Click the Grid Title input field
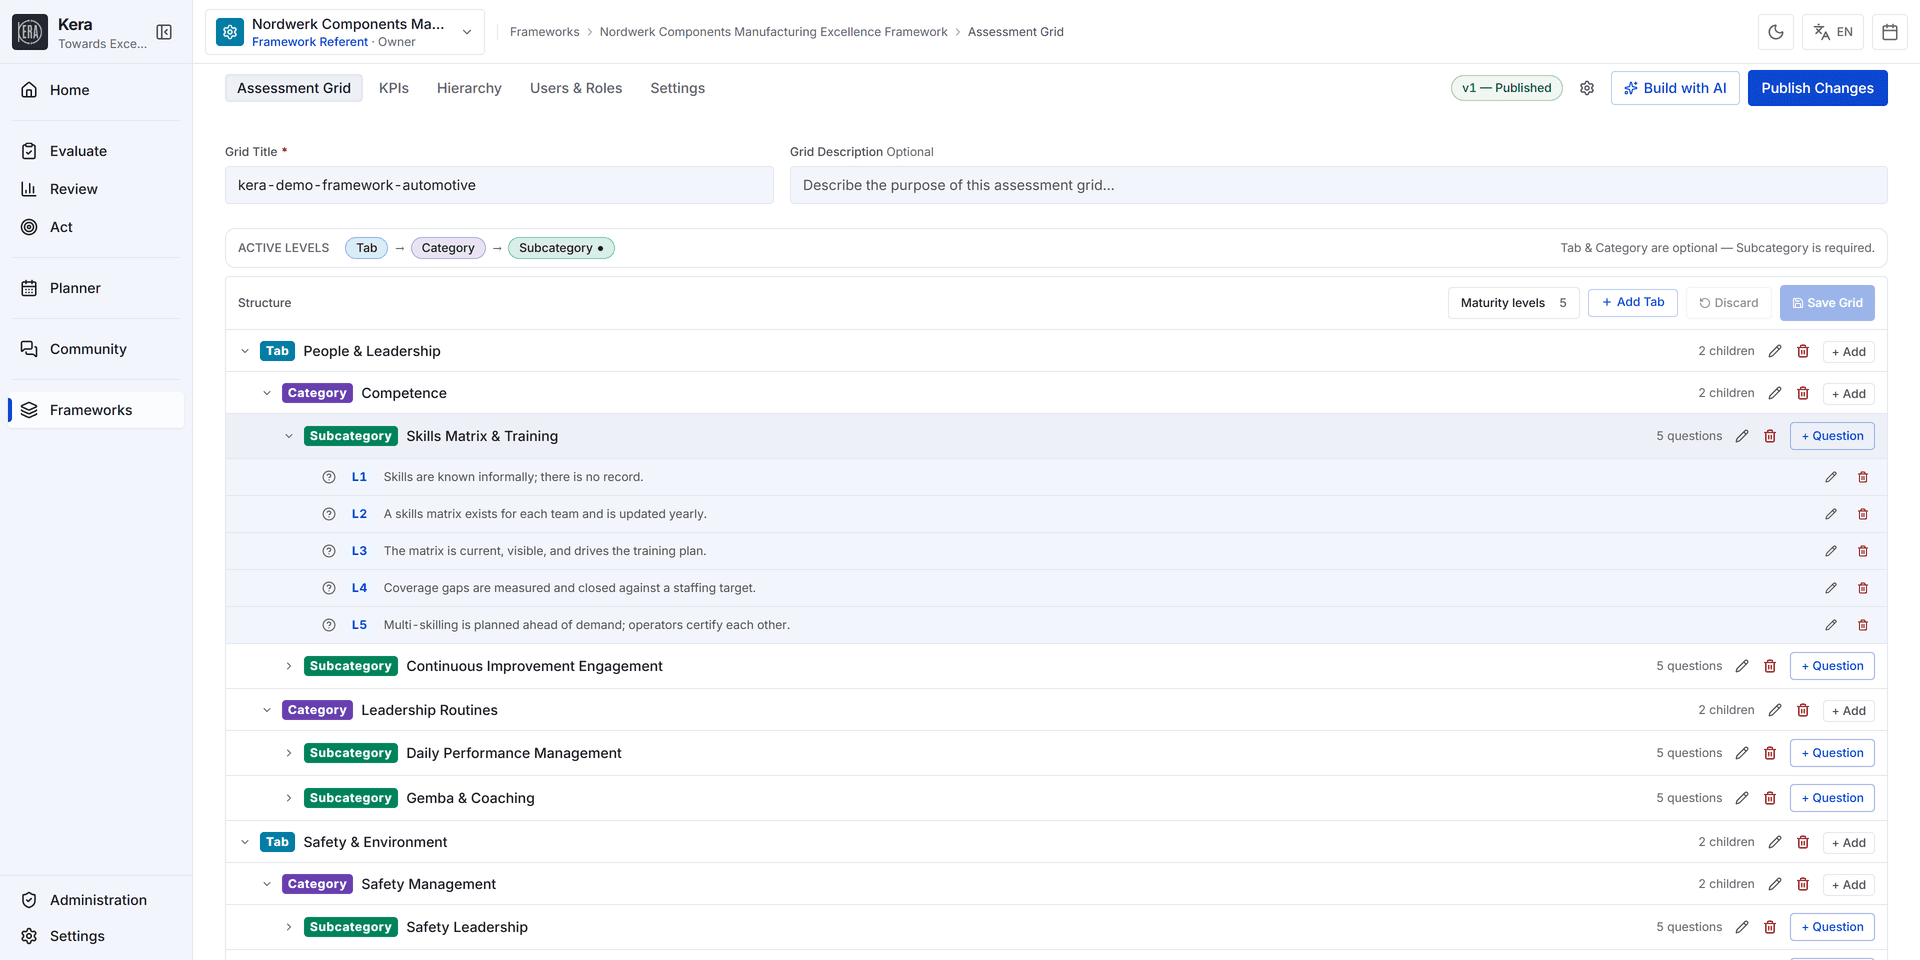The height and width of the screenshot is (960, 1920). pos(499,185)
